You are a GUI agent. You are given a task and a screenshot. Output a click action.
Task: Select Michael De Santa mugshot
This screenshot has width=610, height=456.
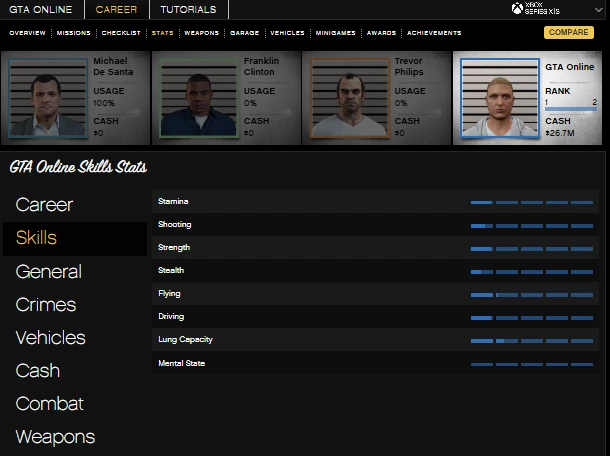[48, 98]
